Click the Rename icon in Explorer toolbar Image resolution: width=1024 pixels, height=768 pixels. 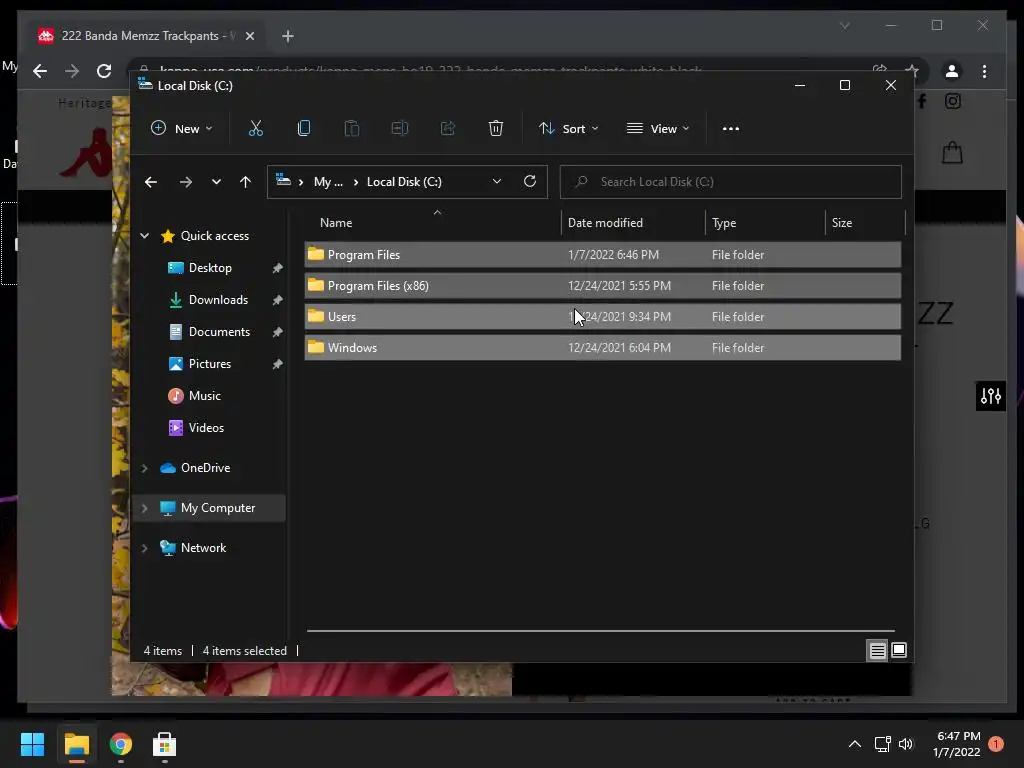click(400, 129)
